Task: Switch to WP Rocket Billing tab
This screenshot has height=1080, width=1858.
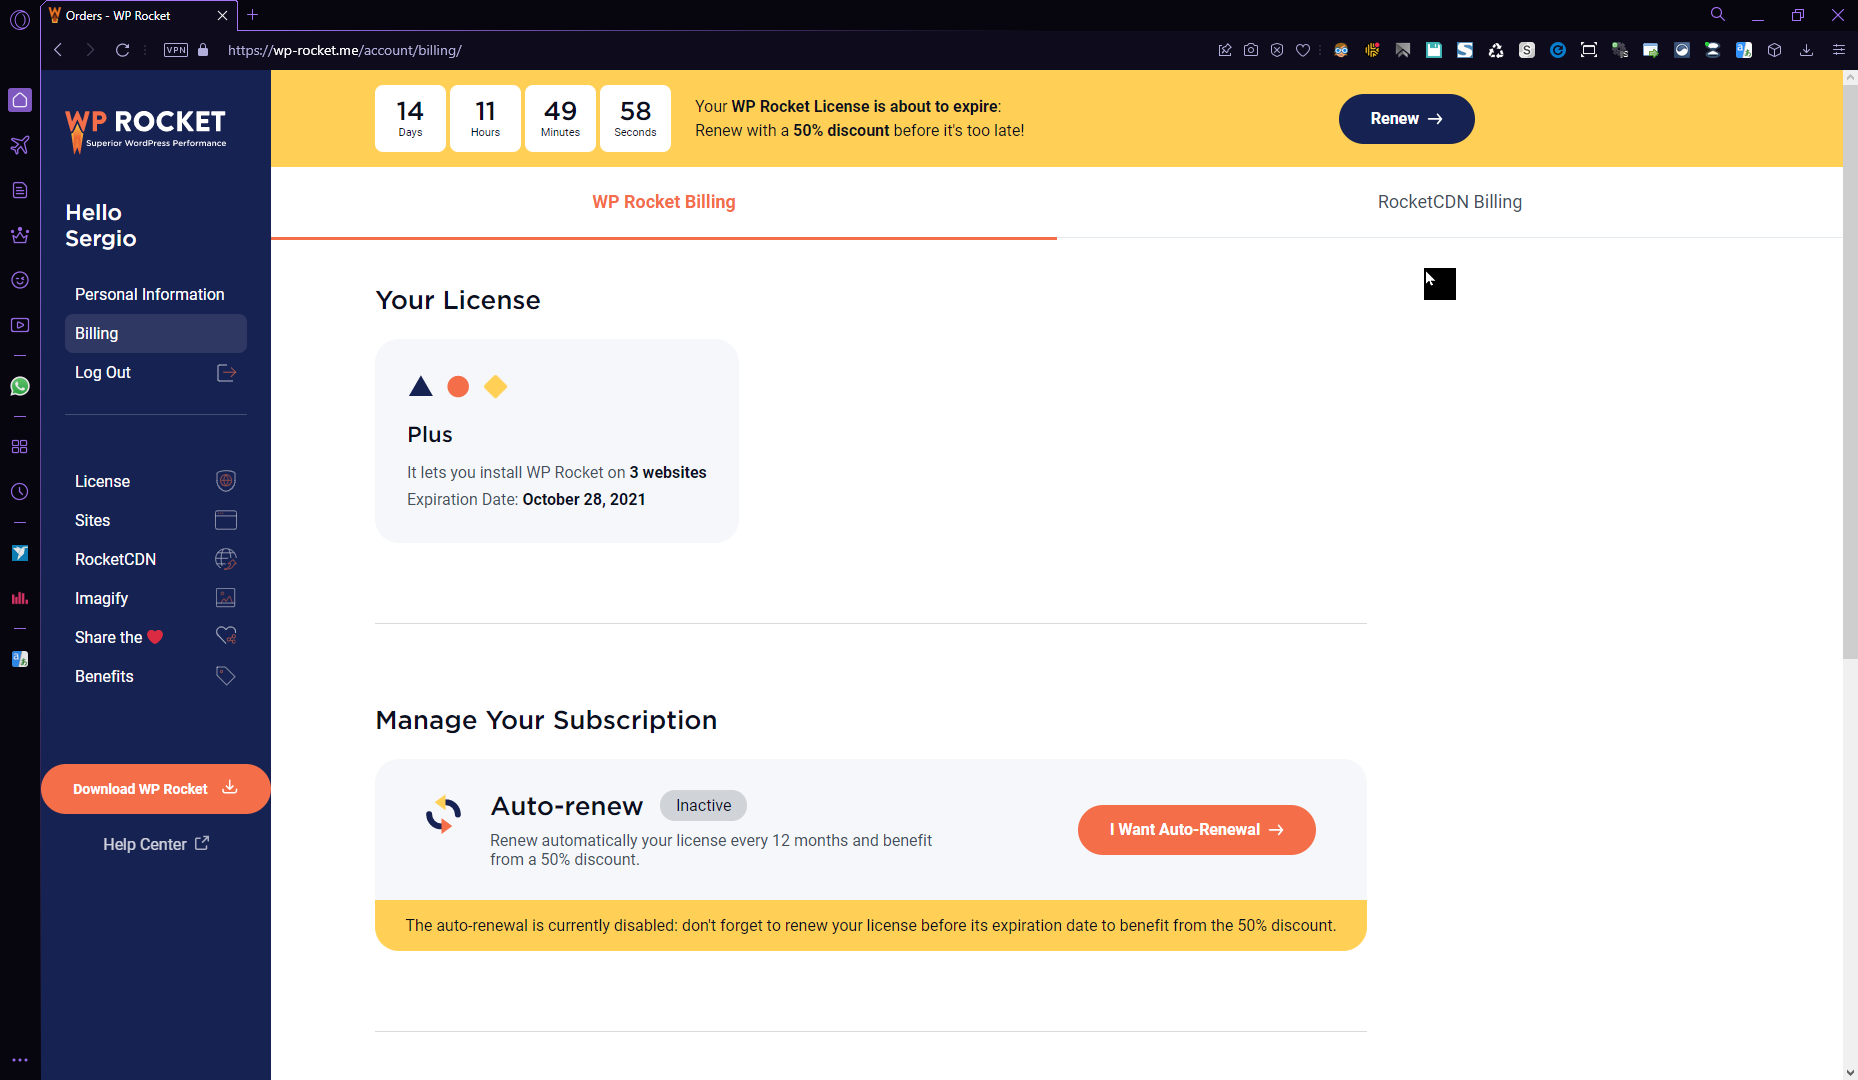Action: click(664, 202)
